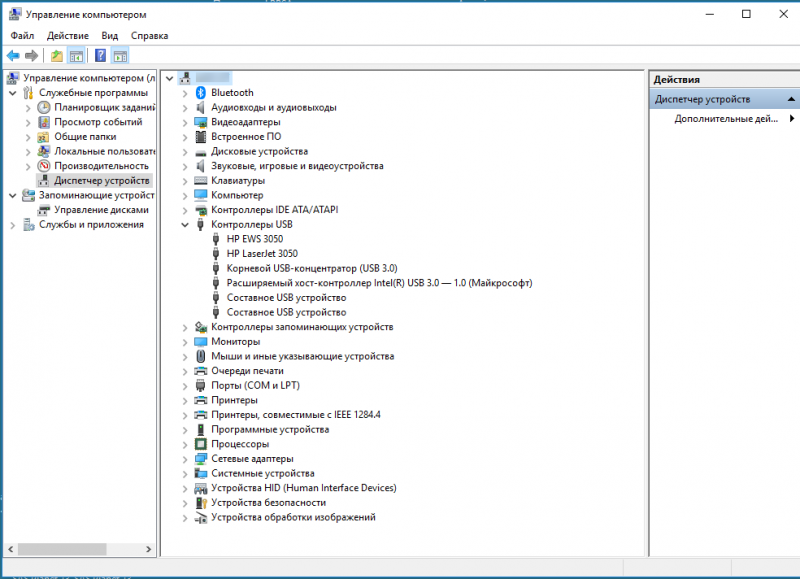Open the Действие menu
Screen dimensions: 800x579
point(67,35)
